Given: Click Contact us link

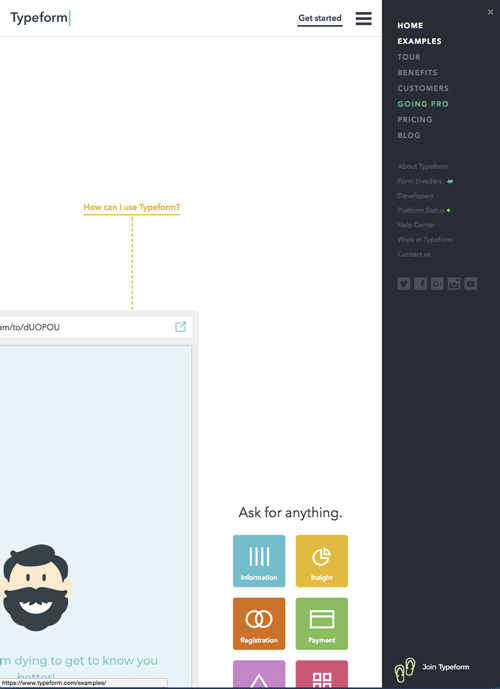Looking at the screenshot, I should [414, 254].
